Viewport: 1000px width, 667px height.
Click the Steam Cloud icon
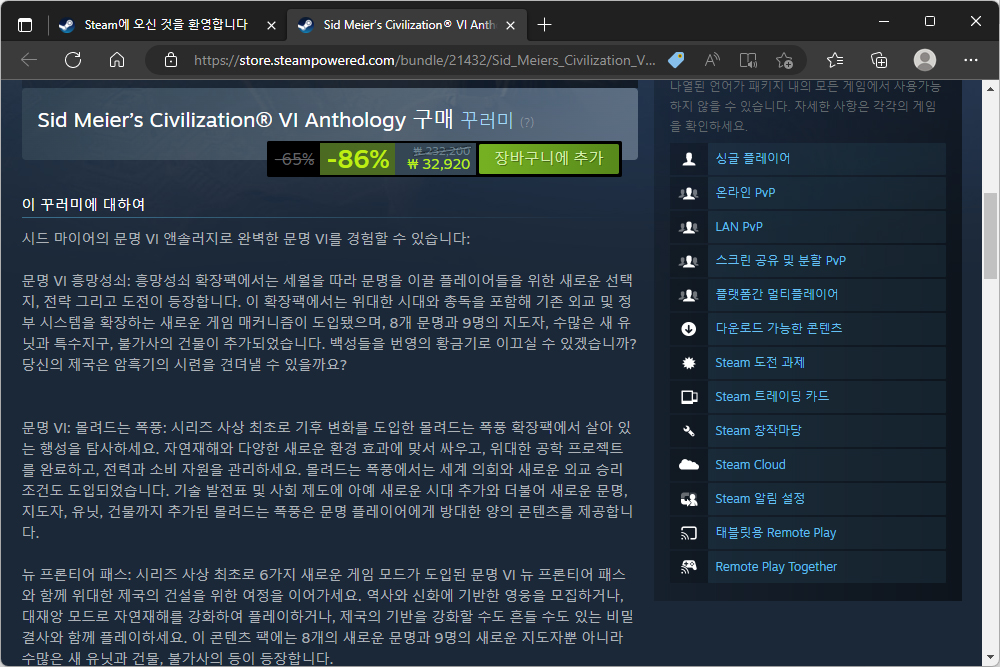click(x=689, y=465)
